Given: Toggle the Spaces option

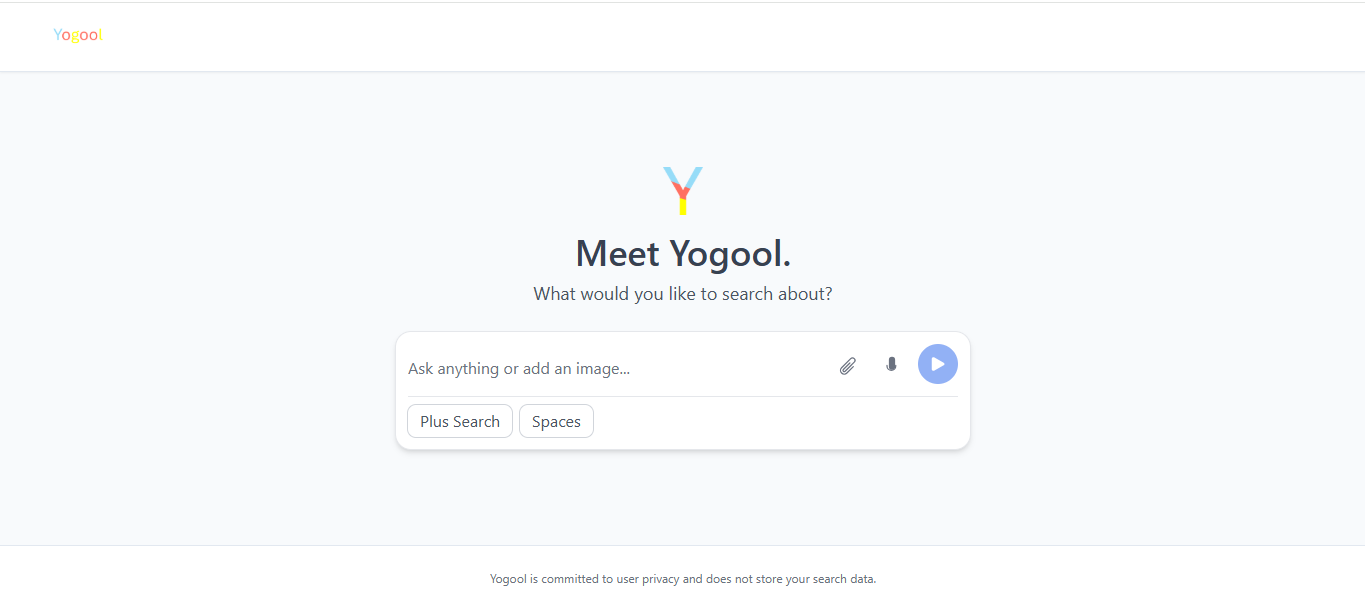Looking at the screenshot, I should pos(556,421).
